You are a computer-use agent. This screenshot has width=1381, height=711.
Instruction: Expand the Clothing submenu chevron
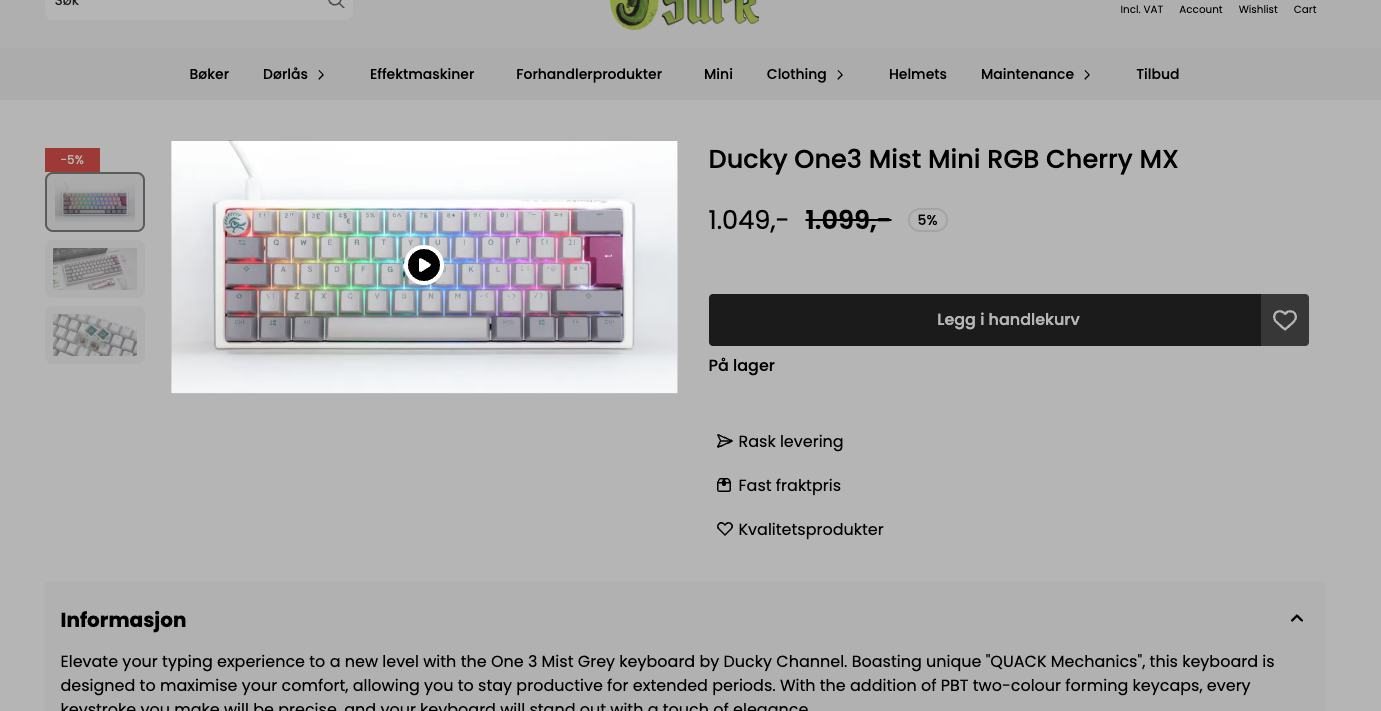(840, 75)
